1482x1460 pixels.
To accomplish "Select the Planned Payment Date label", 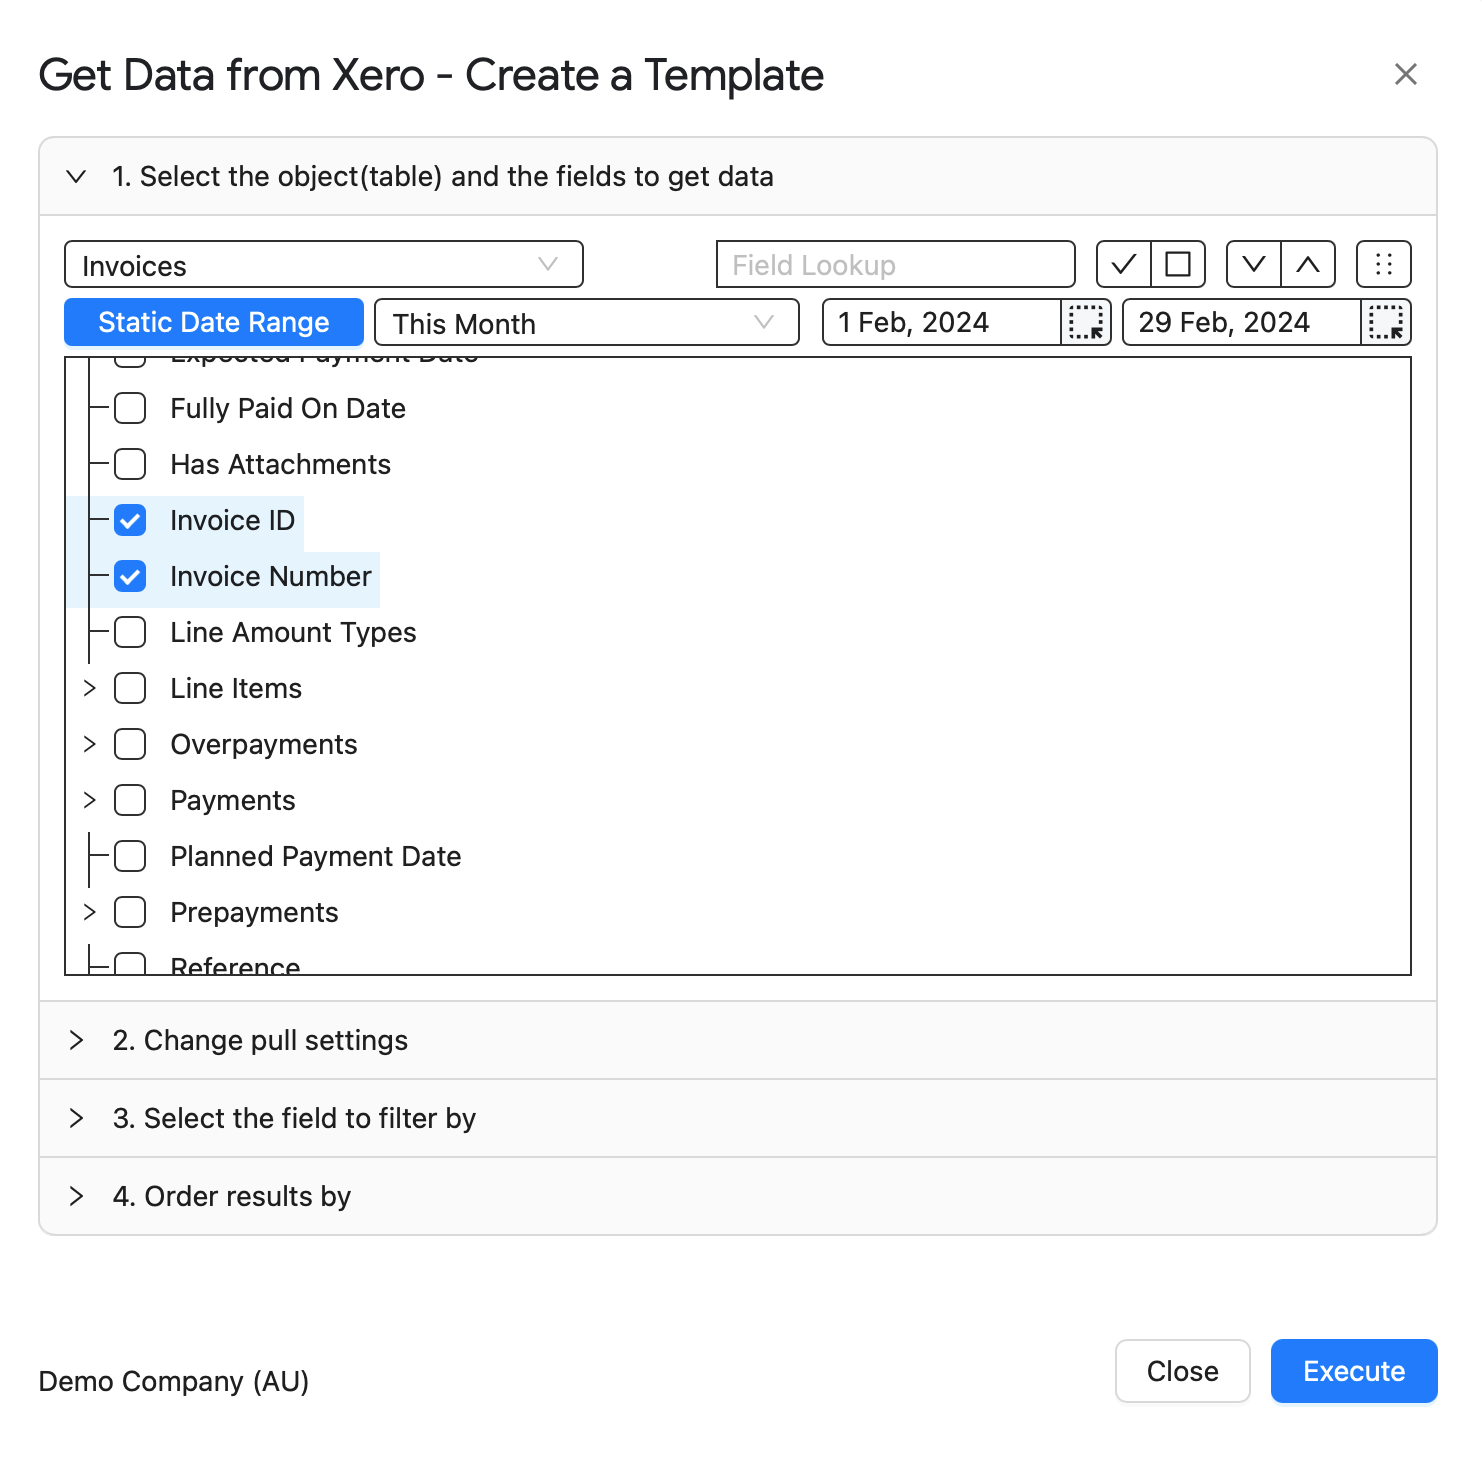I will click(316, 856).
